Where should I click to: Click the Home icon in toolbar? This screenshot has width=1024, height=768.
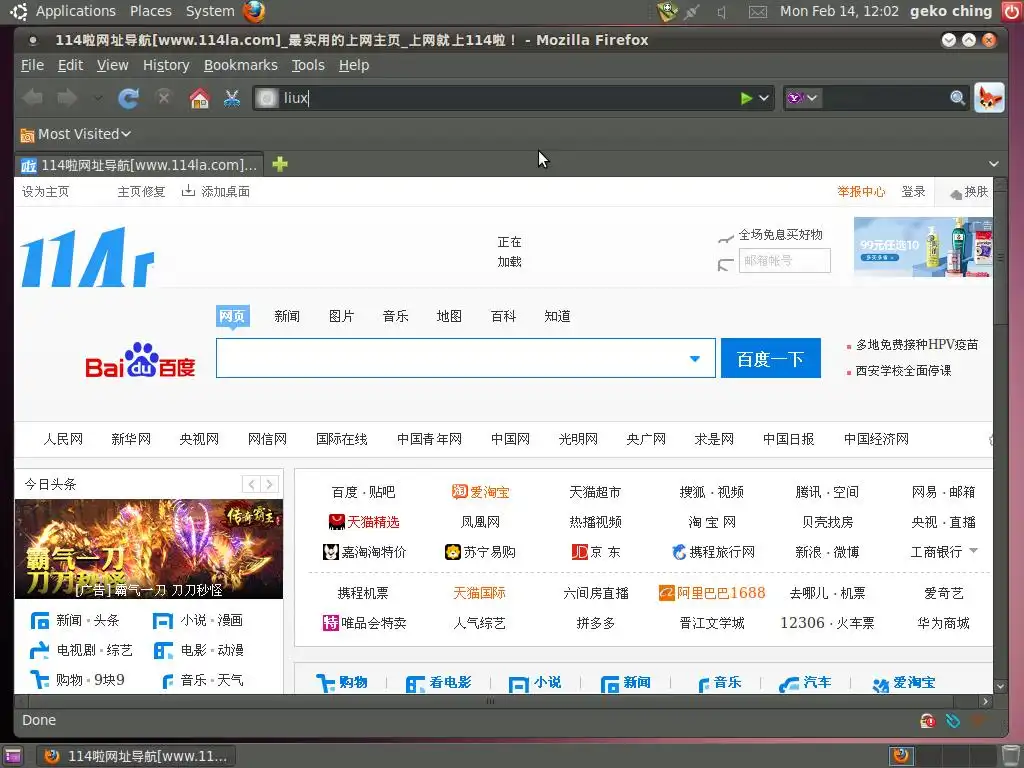pos(199,98)
